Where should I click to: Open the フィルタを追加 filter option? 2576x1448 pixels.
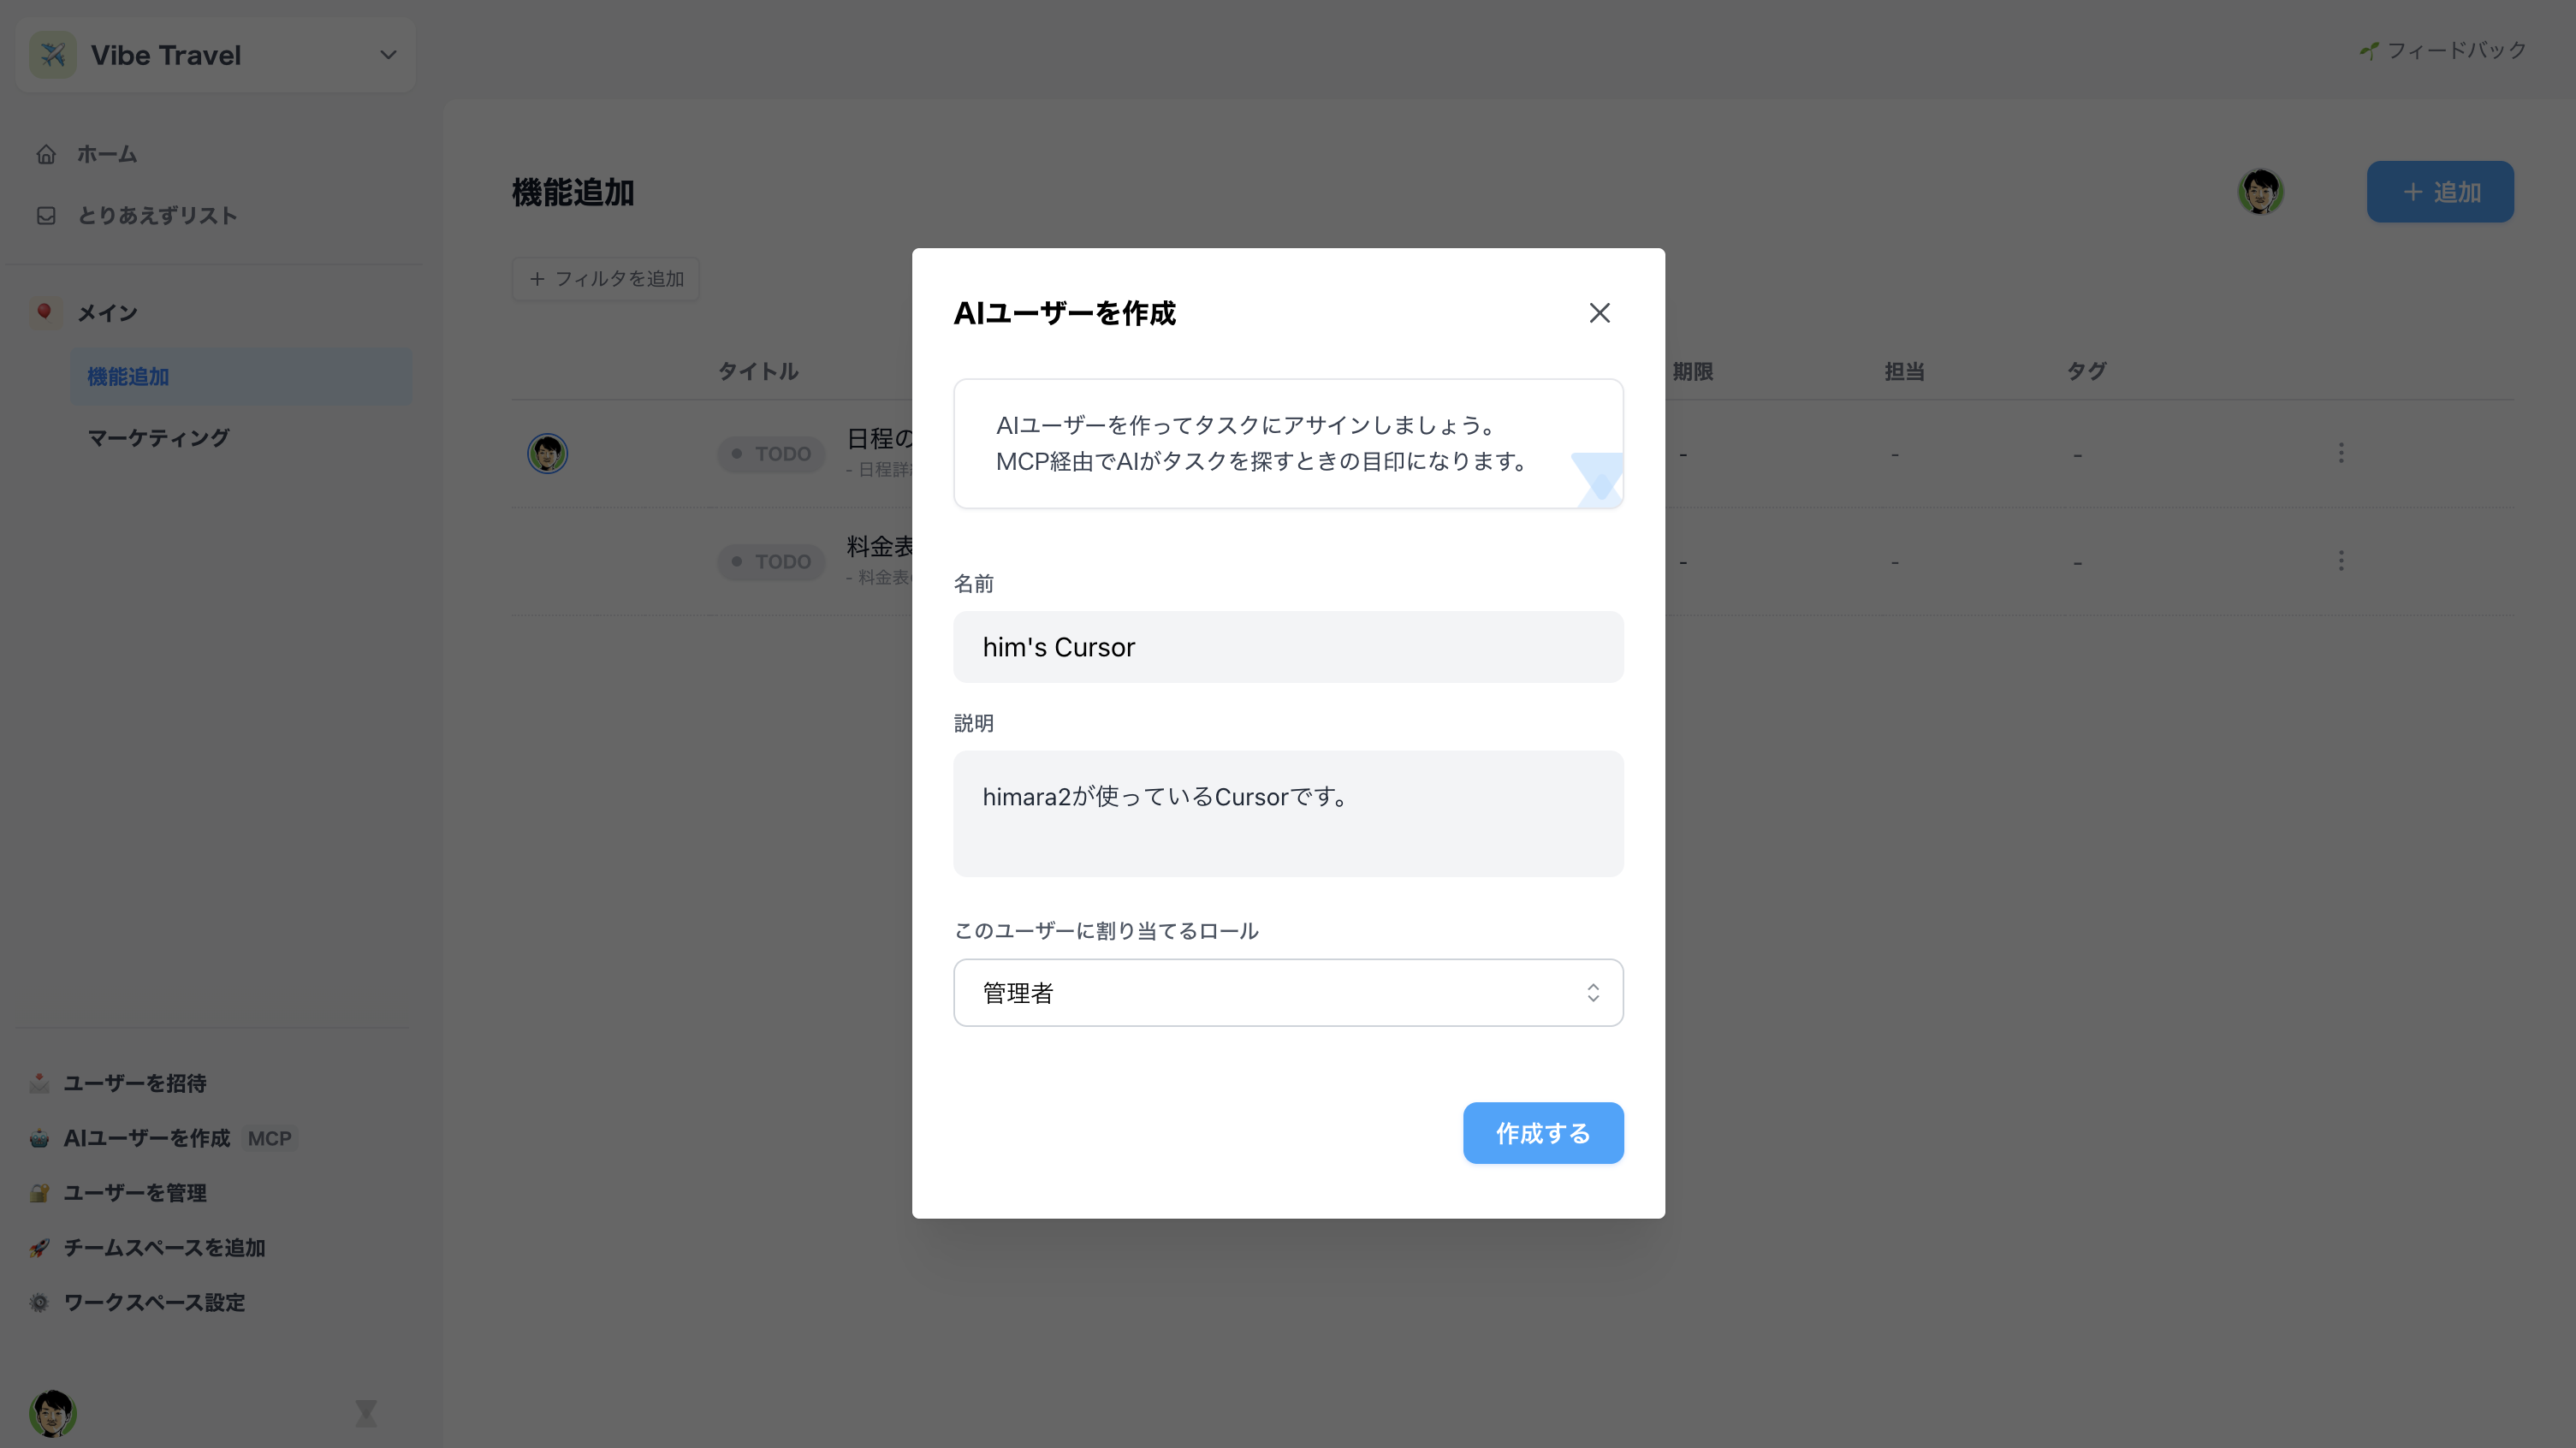605,279
